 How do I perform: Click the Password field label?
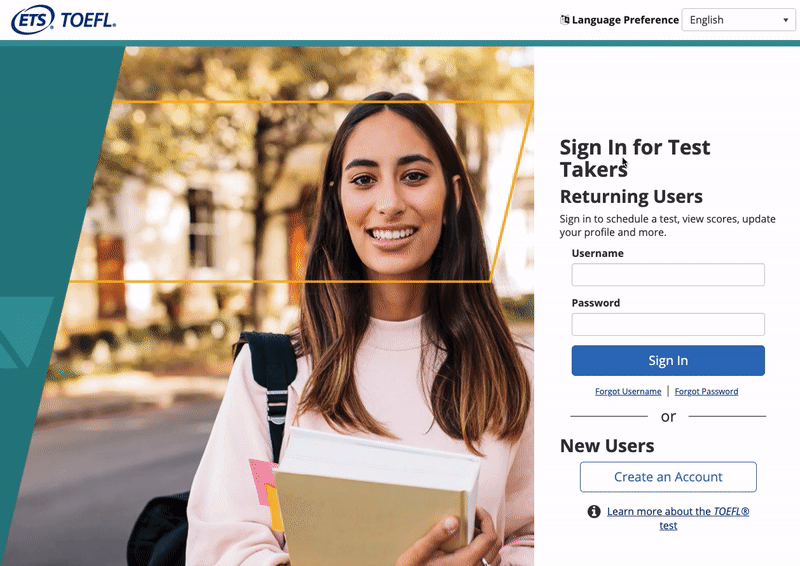click(x=595, y=303)
